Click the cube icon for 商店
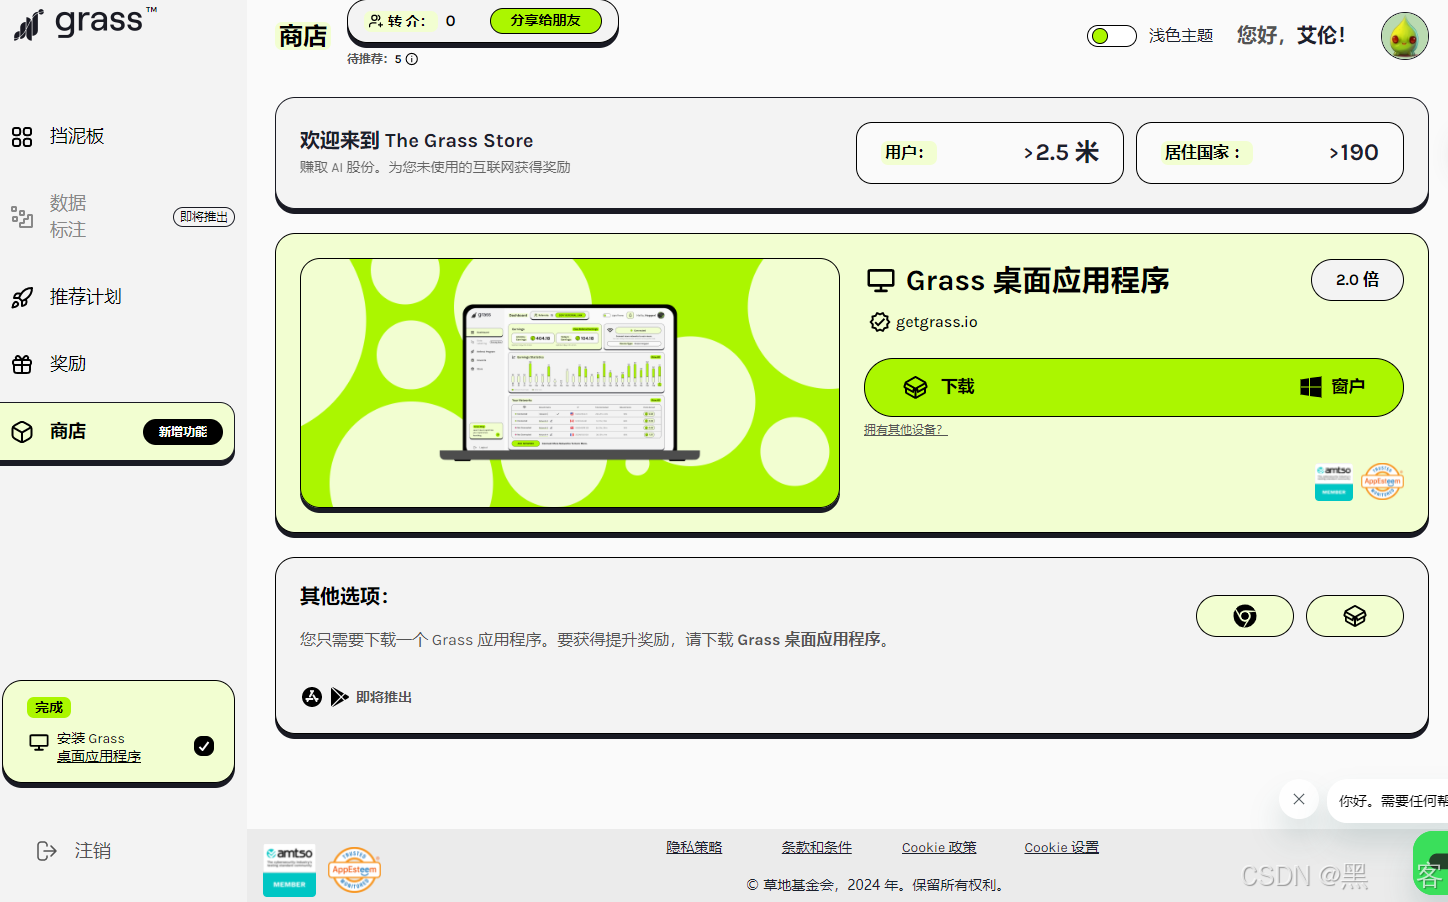 [22, 432]
